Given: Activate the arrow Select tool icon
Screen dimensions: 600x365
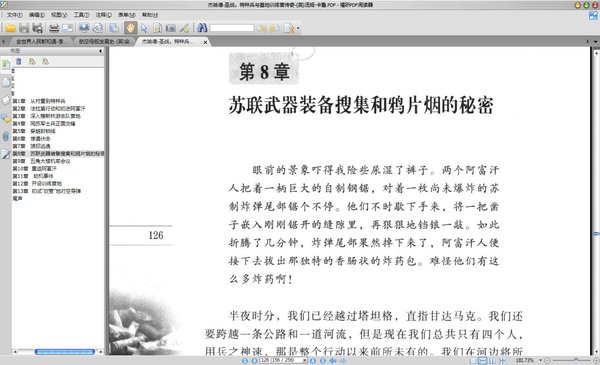Looking at the screenshot, I should pyautogui.click(x=144, y=28).
